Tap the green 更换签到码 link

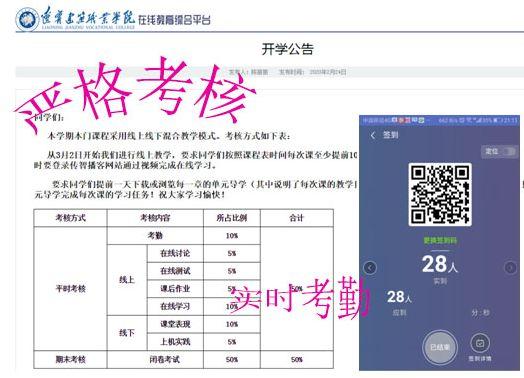pyautogui.click(x=440, y=240)
